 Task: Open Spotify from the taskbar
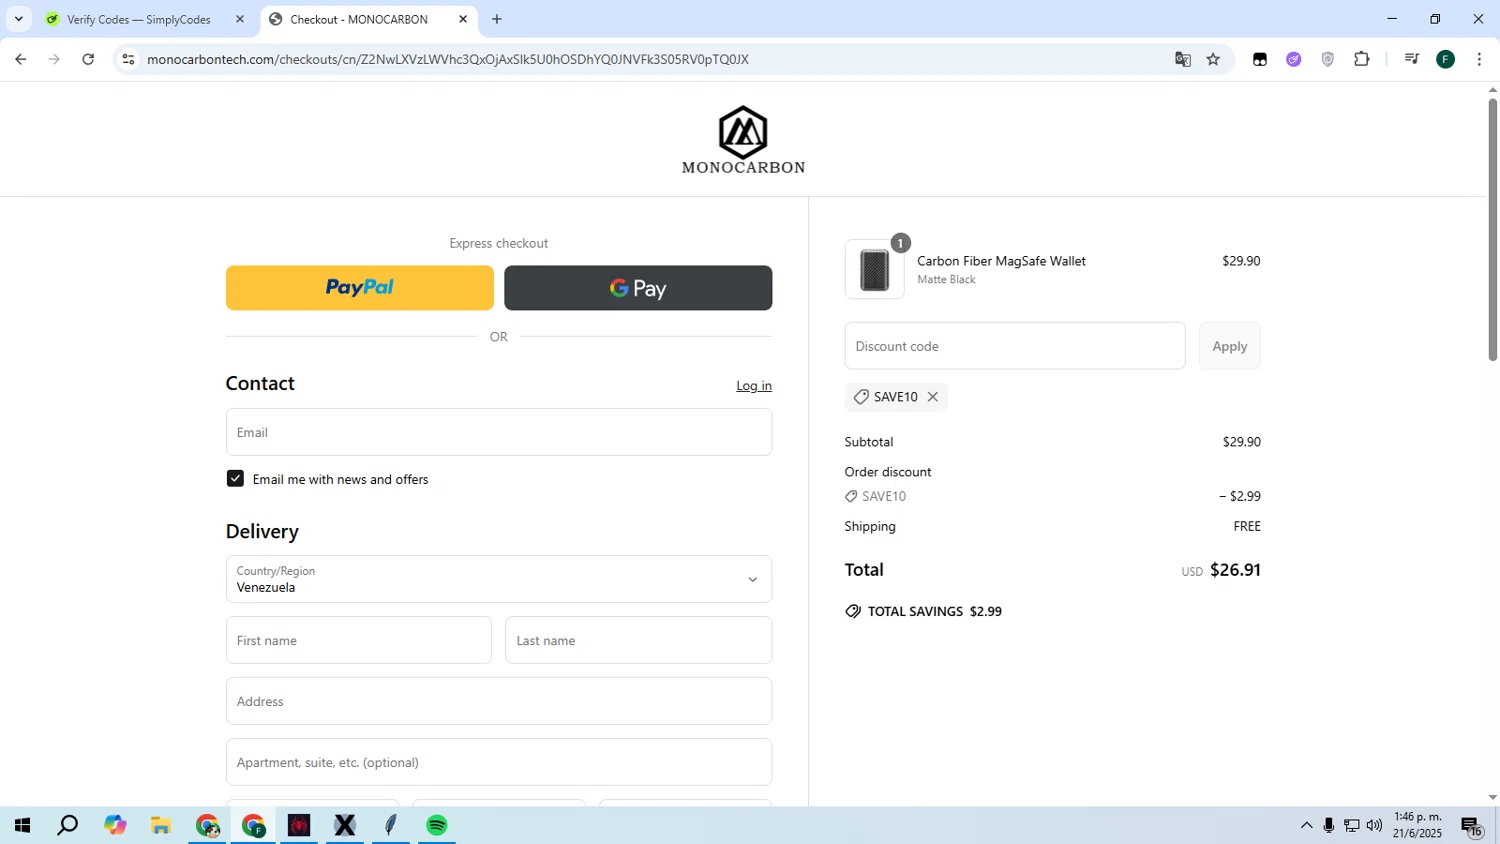tap(437, 825)
